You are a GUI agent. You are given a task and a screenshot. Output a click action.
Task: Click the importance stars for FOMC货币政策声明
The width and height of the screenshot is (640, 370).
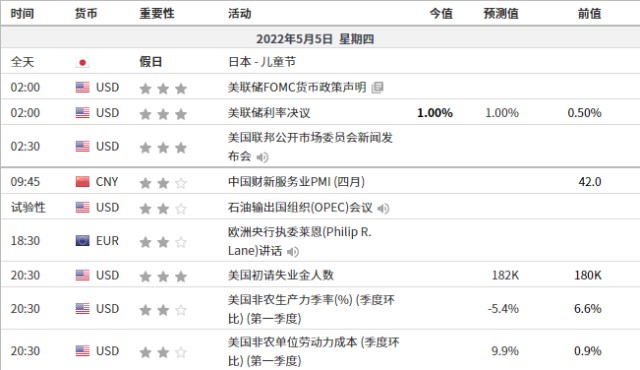tap(163, 88)
